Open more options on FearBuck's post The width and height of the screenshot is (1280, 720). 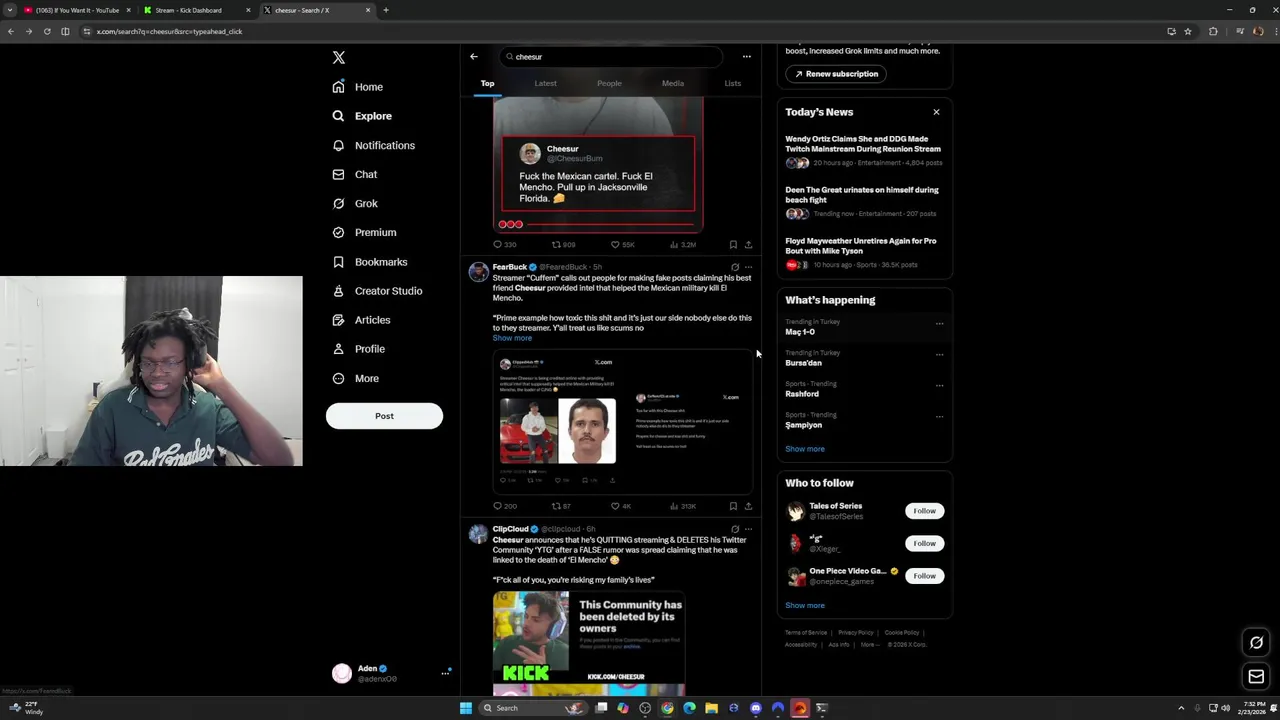(748, 267)
